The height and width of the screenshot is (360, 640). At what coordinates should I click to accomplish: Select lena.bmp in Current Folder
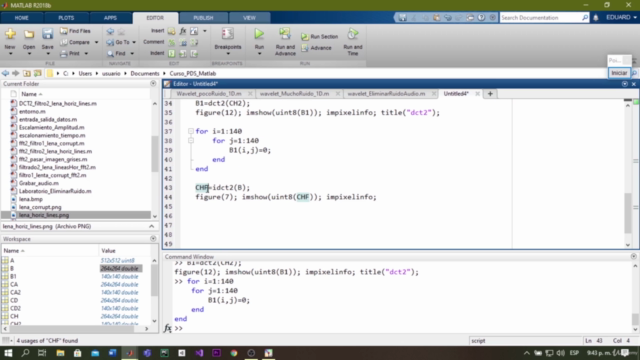[31, 199]
